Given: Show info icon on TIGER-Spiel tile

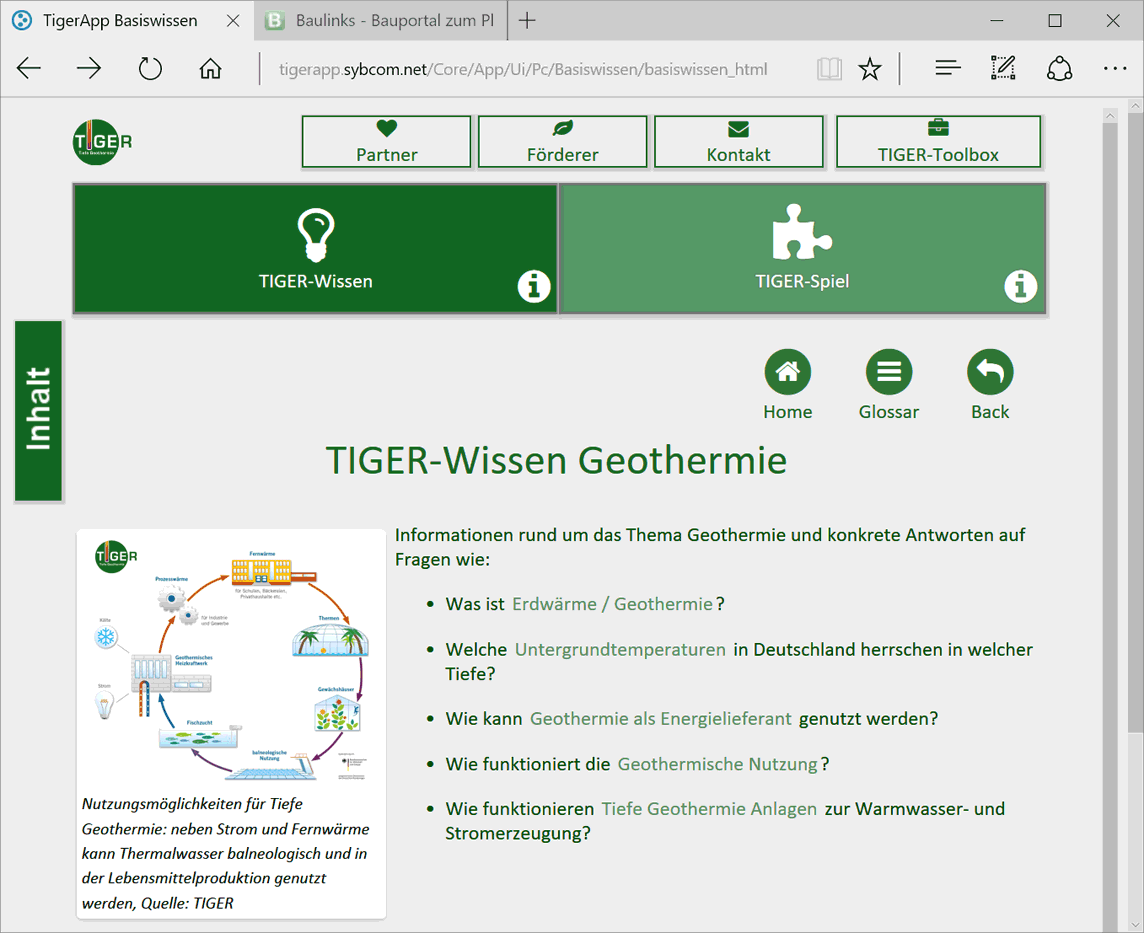Looking at the screenshot, I should [x=1020, y=286].
